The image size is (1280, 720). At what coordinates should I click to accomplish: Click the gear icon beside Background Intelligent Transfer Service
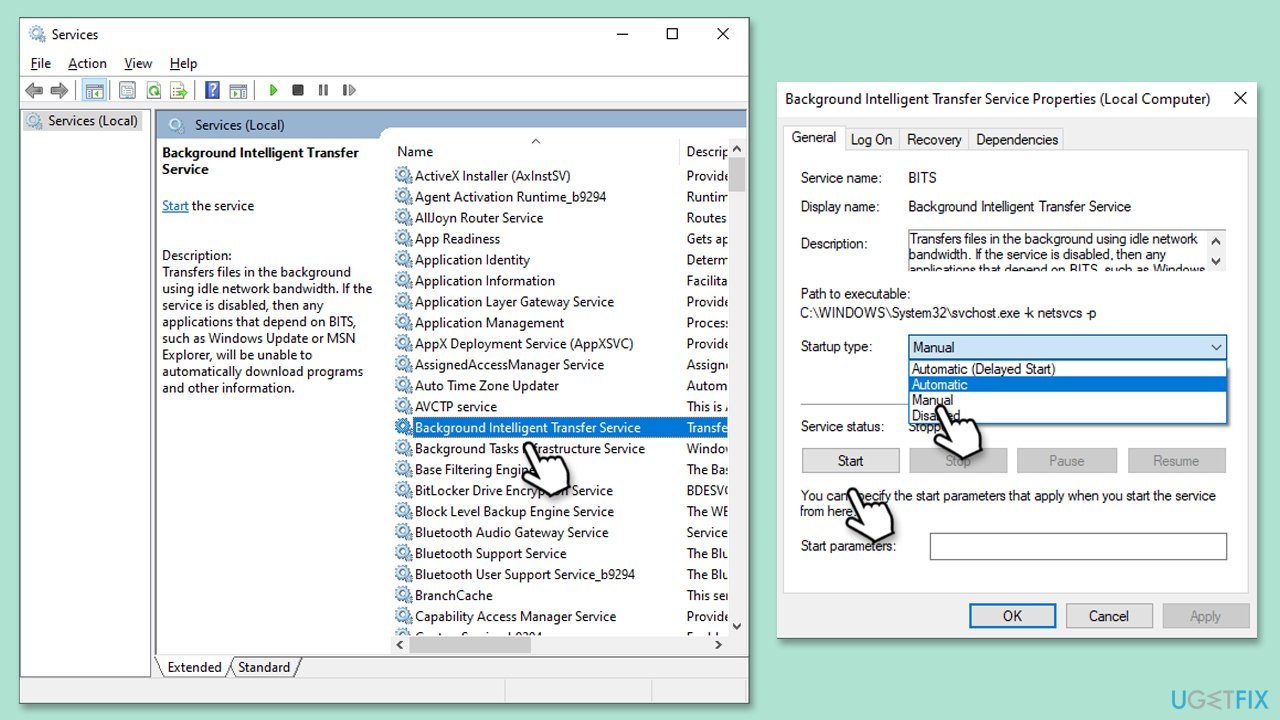(403, 428)
